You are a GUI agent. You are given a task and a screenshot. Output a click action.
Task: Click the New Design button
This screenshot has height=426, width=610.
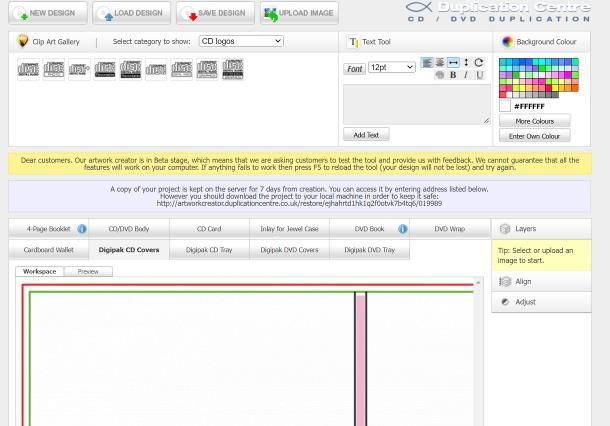48,13
